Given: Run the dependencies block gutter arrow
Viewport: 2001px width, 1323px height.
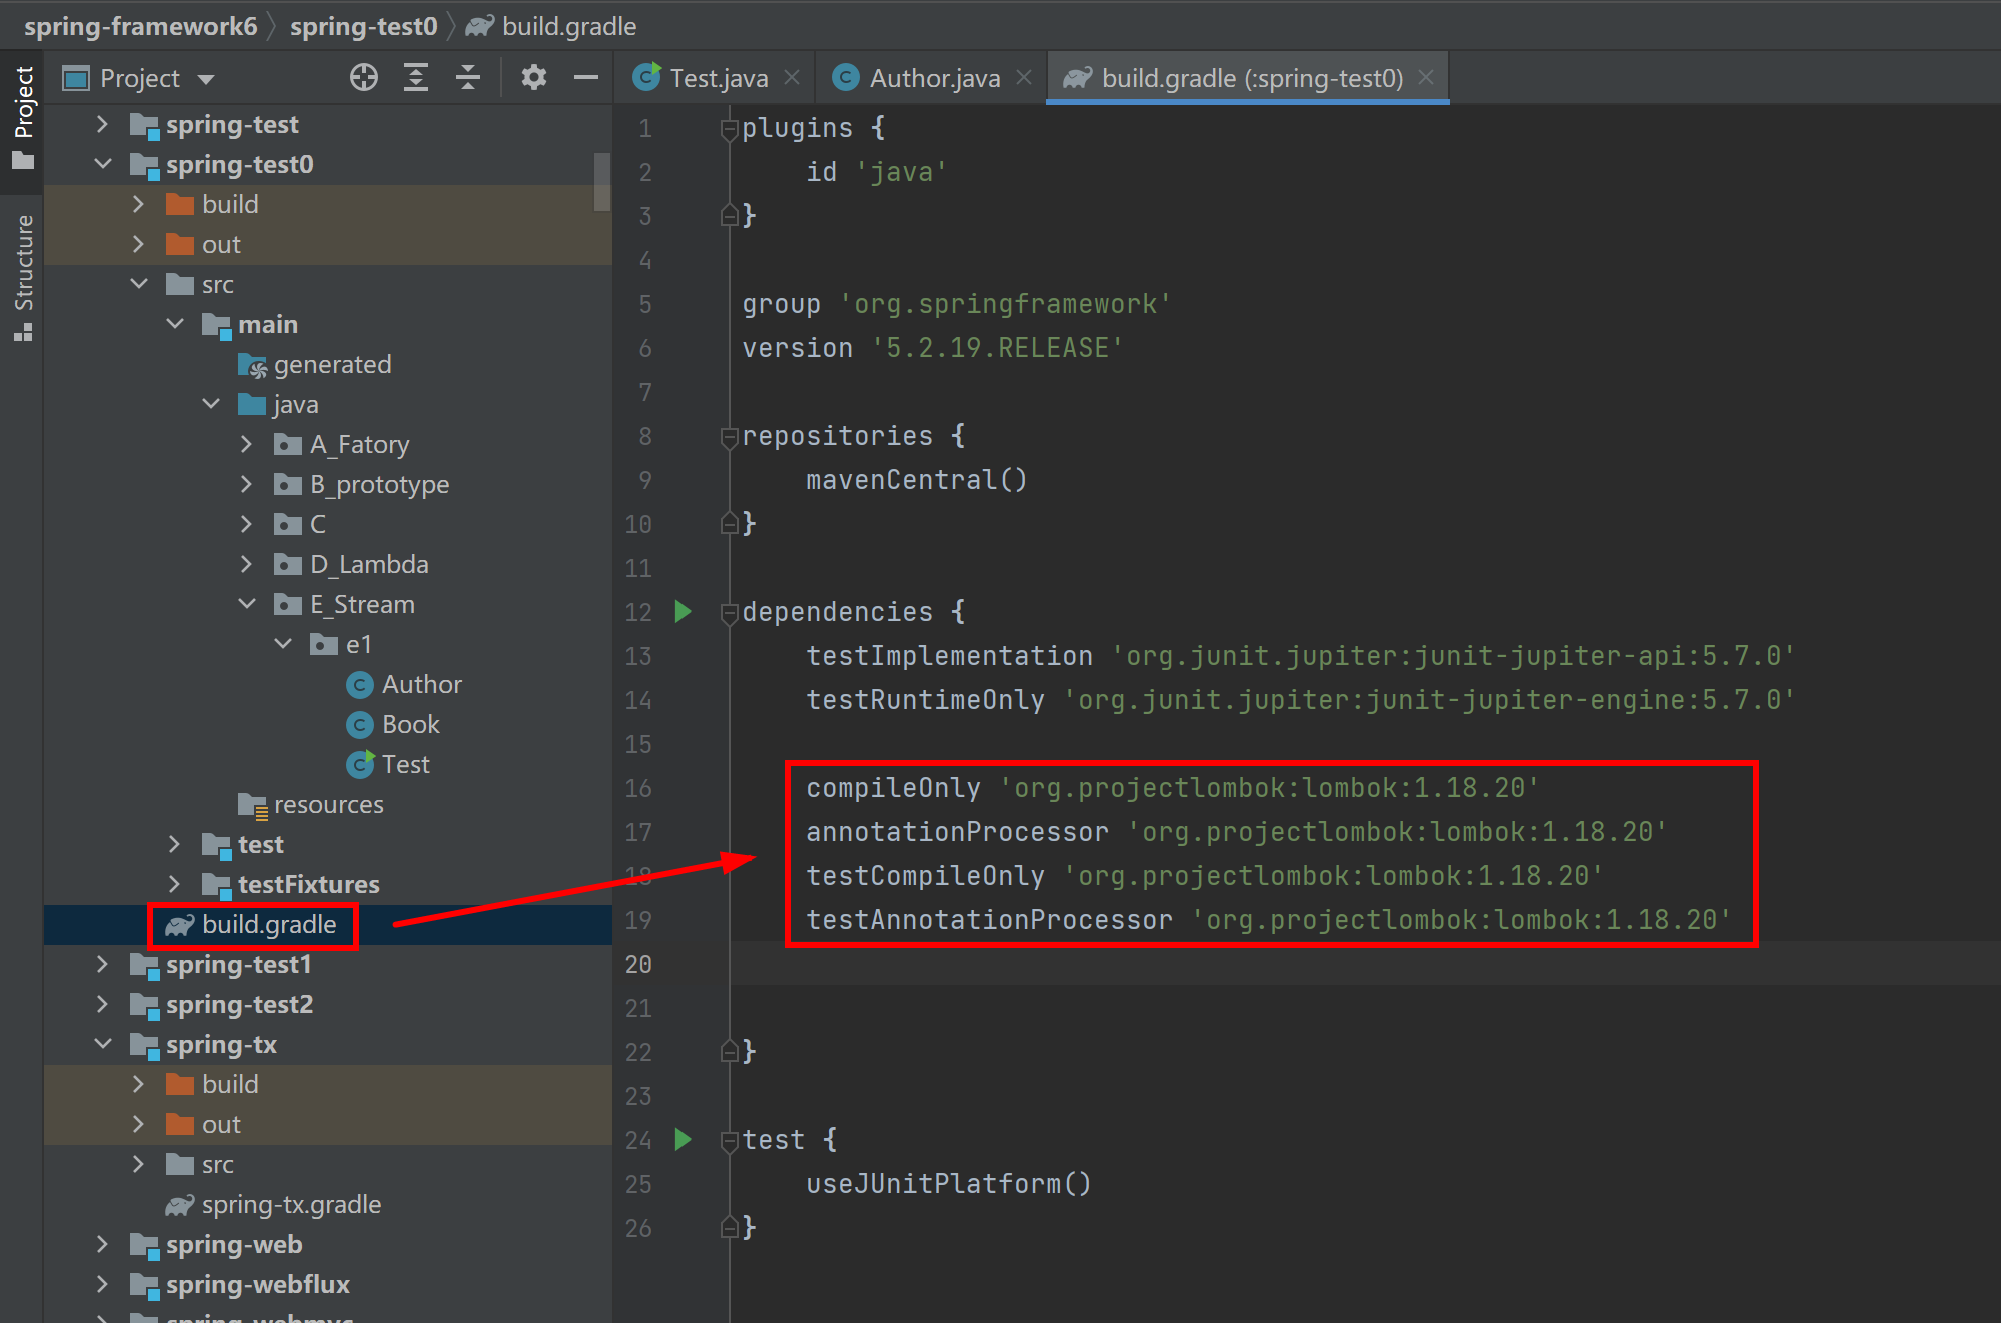Looking at the screenshot, I should [x=684, y=612].
